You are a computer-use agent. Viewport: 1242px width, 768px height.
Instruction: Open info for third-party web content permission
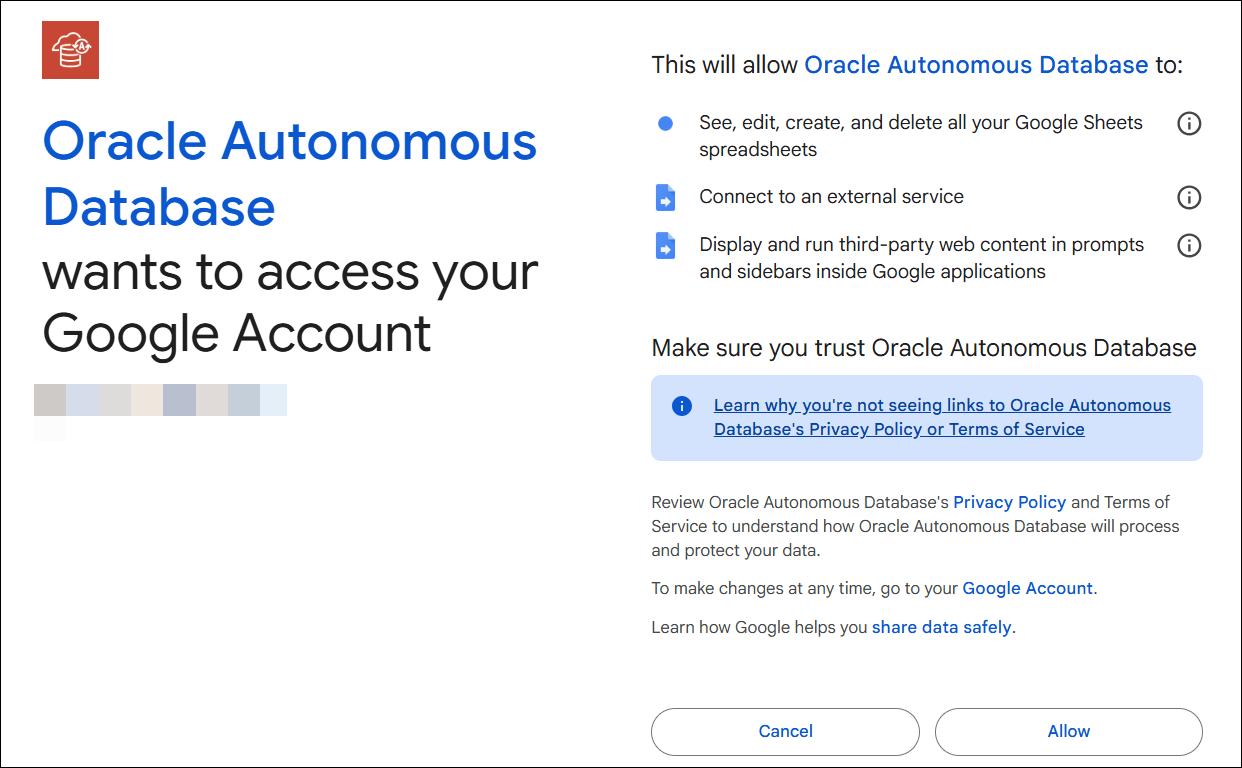coord(1189,245)
